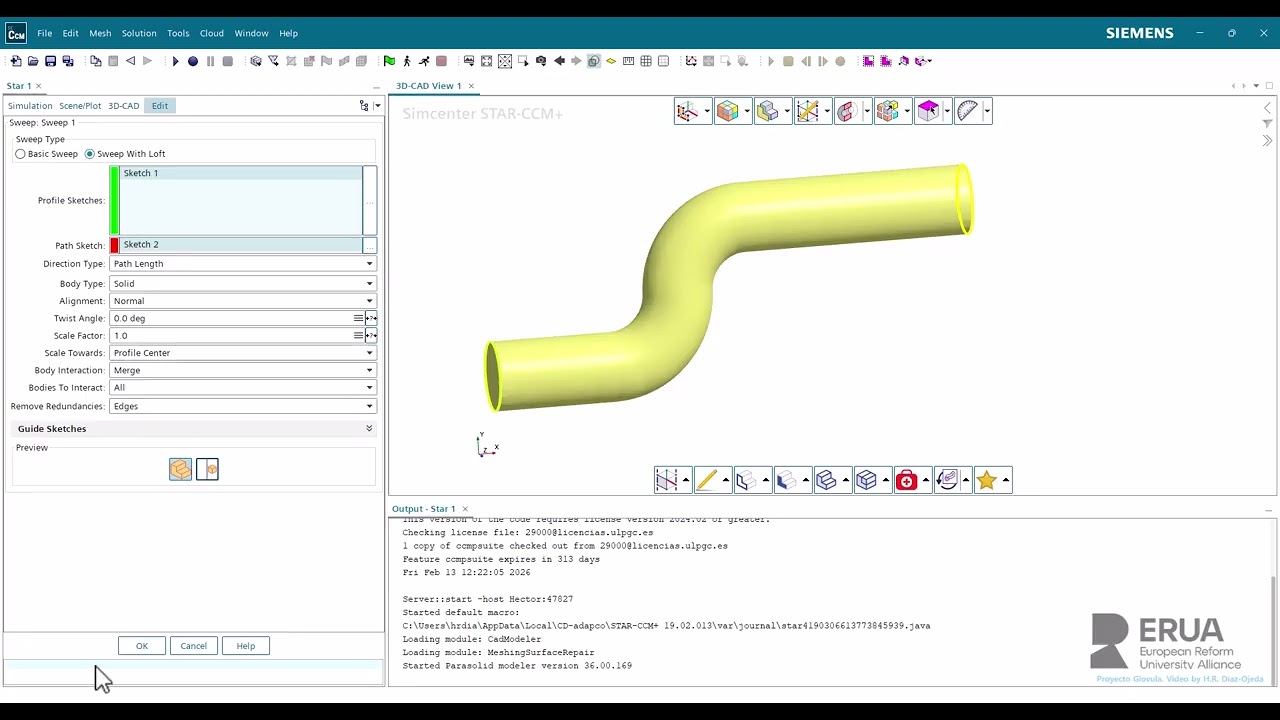Switch to the Simulation tab
Image resolution: width=1280 pixels, height=720 pixels.
(30, 106)
